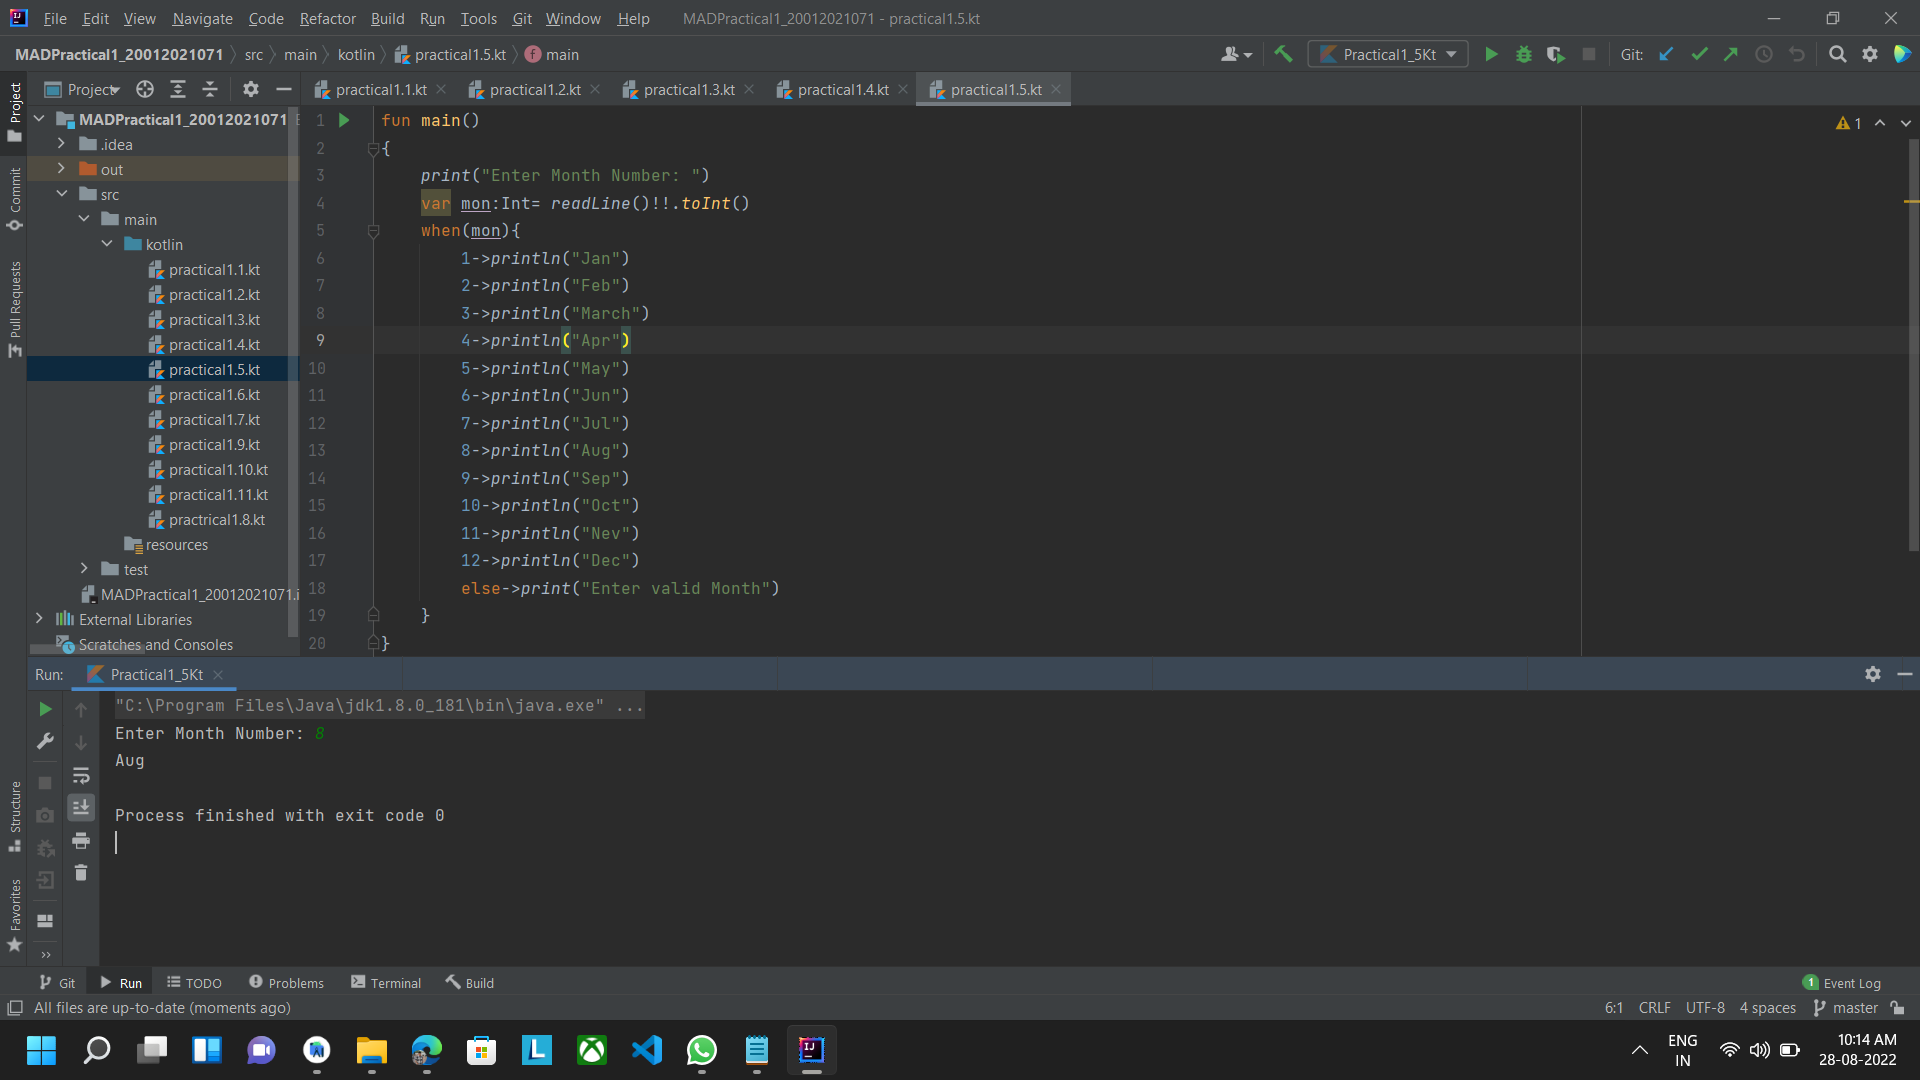Open the Refactor menu
1920x1080 pixels.
point(327,18)
